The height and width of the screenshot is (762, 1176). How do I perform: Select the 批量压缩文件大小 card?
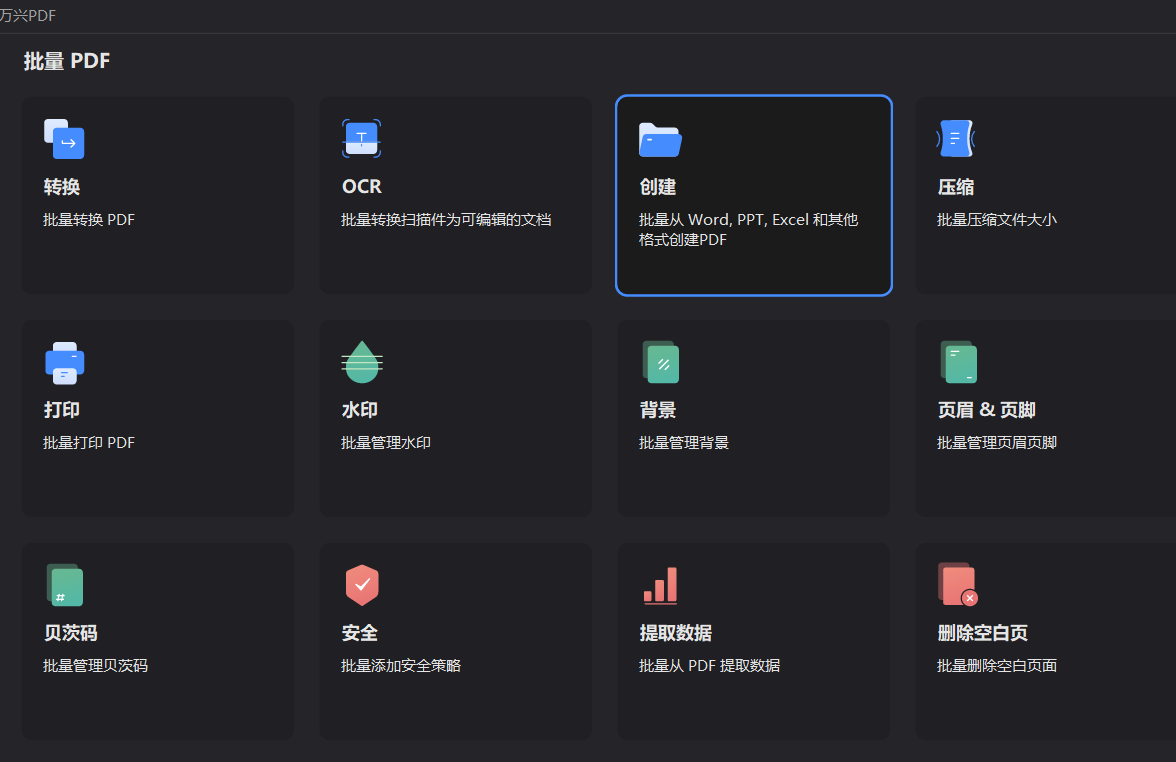click(1050, 195)
